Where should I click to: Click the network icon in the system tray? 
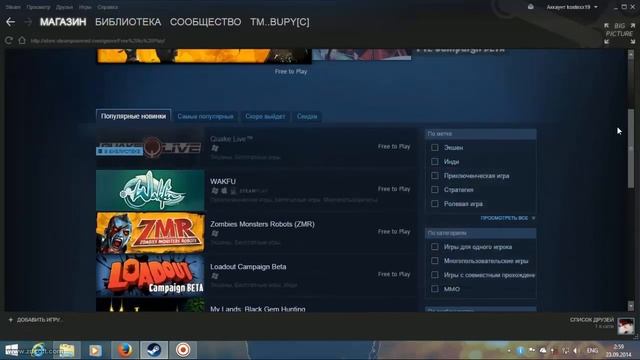pyautogui.click(x=565, y=351)
